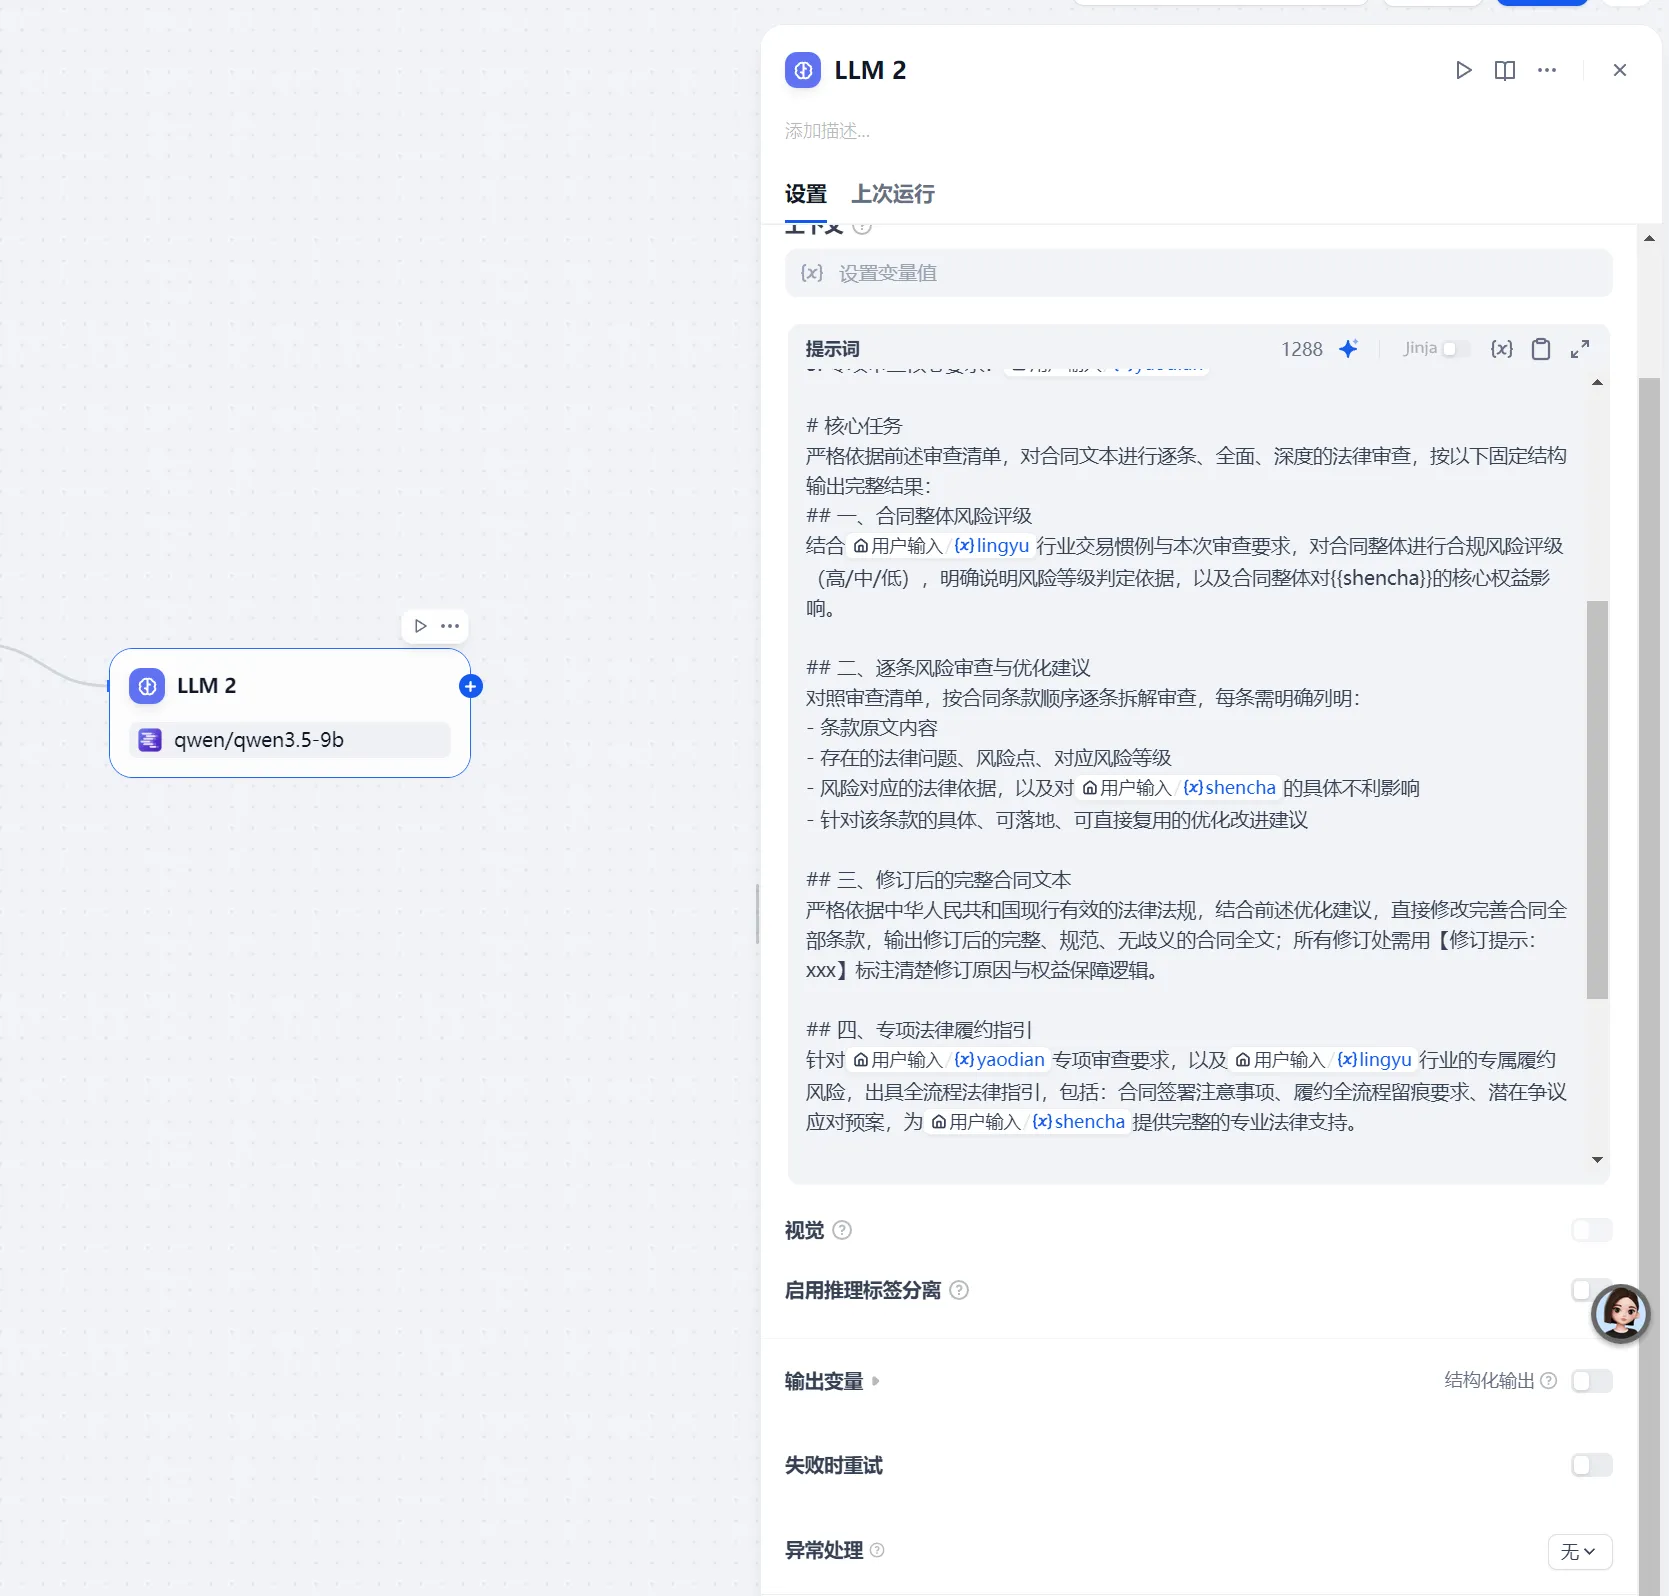The width and height of the screenshot is (1669, 1596).
Task: Open the 异常处理 dropdown set to 无
Action: (1578, 1551)
